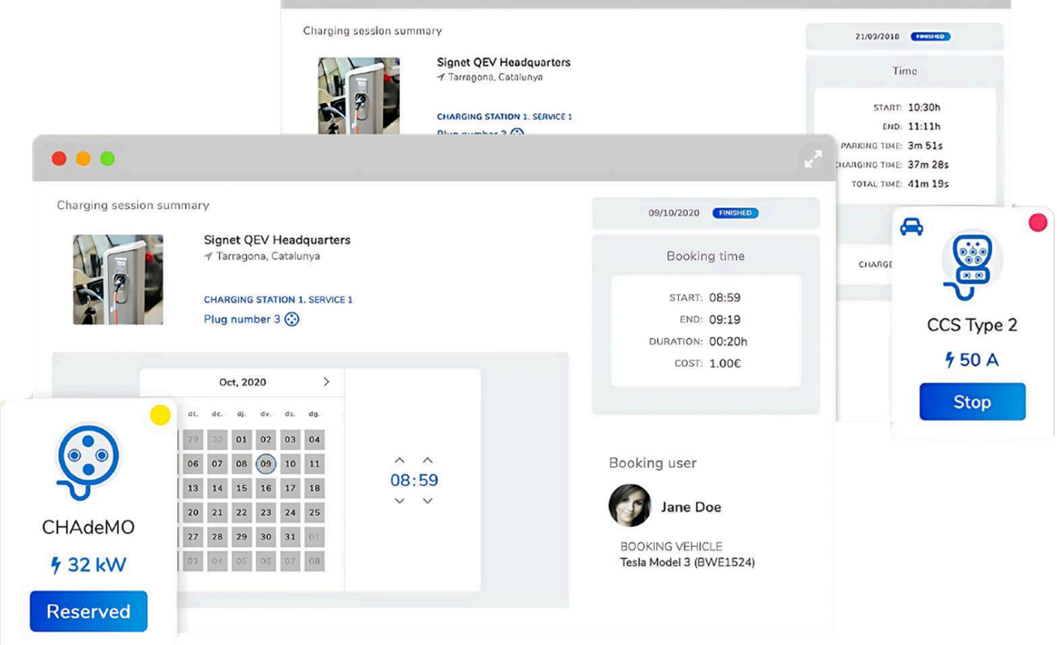Click the car icon on CCS card

[911, 227]
